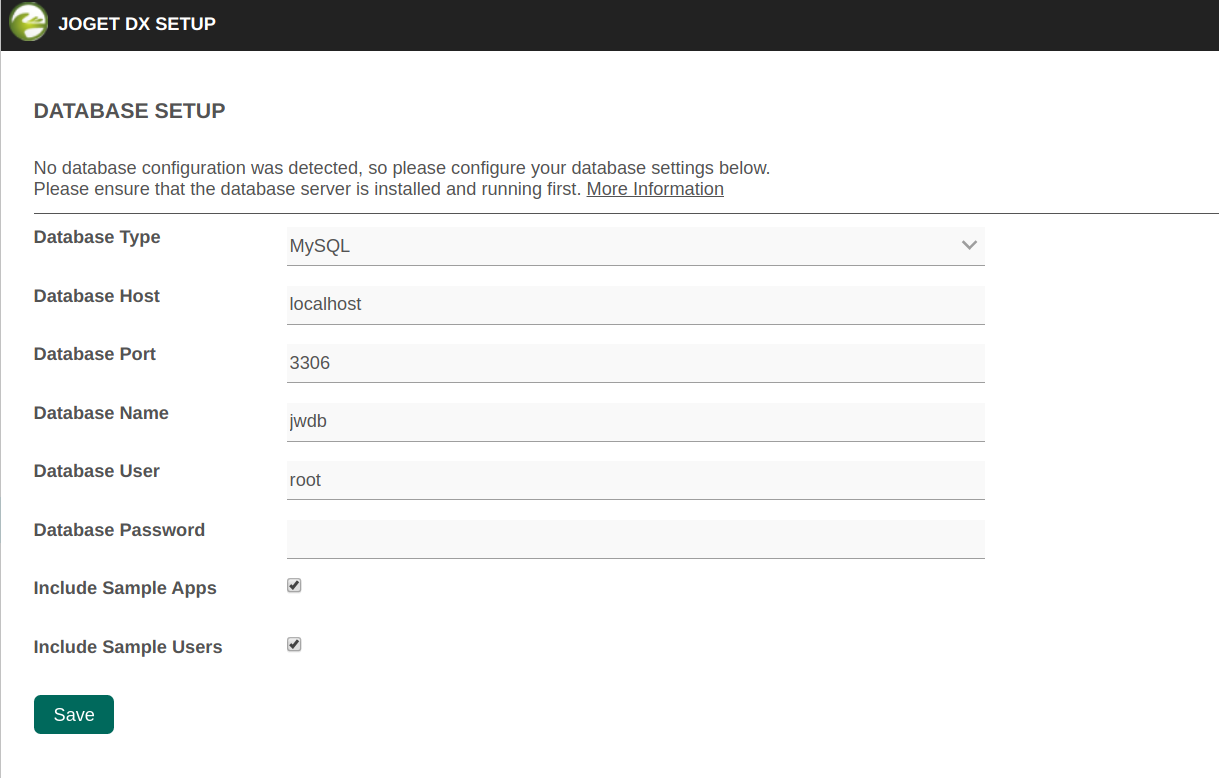The height and width of the screenshot is (778, 1219).
Task: Toggle the Include Sample Users checkbox
Action: pos(294,645)
